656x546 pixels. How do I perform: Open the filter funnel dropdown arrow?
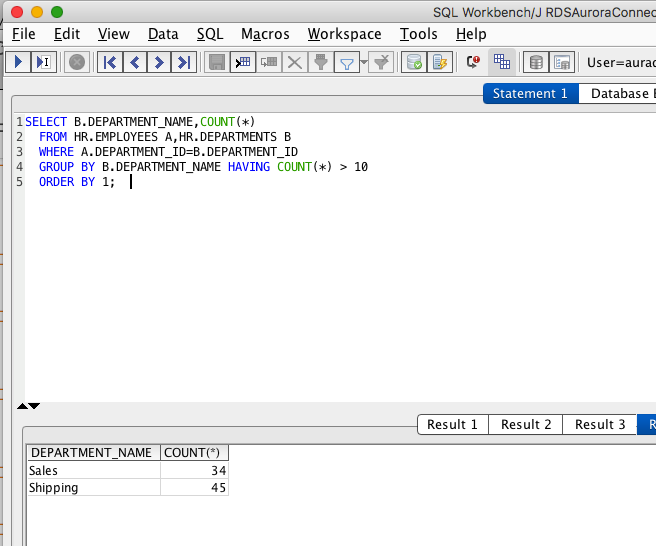click(363, 62)
